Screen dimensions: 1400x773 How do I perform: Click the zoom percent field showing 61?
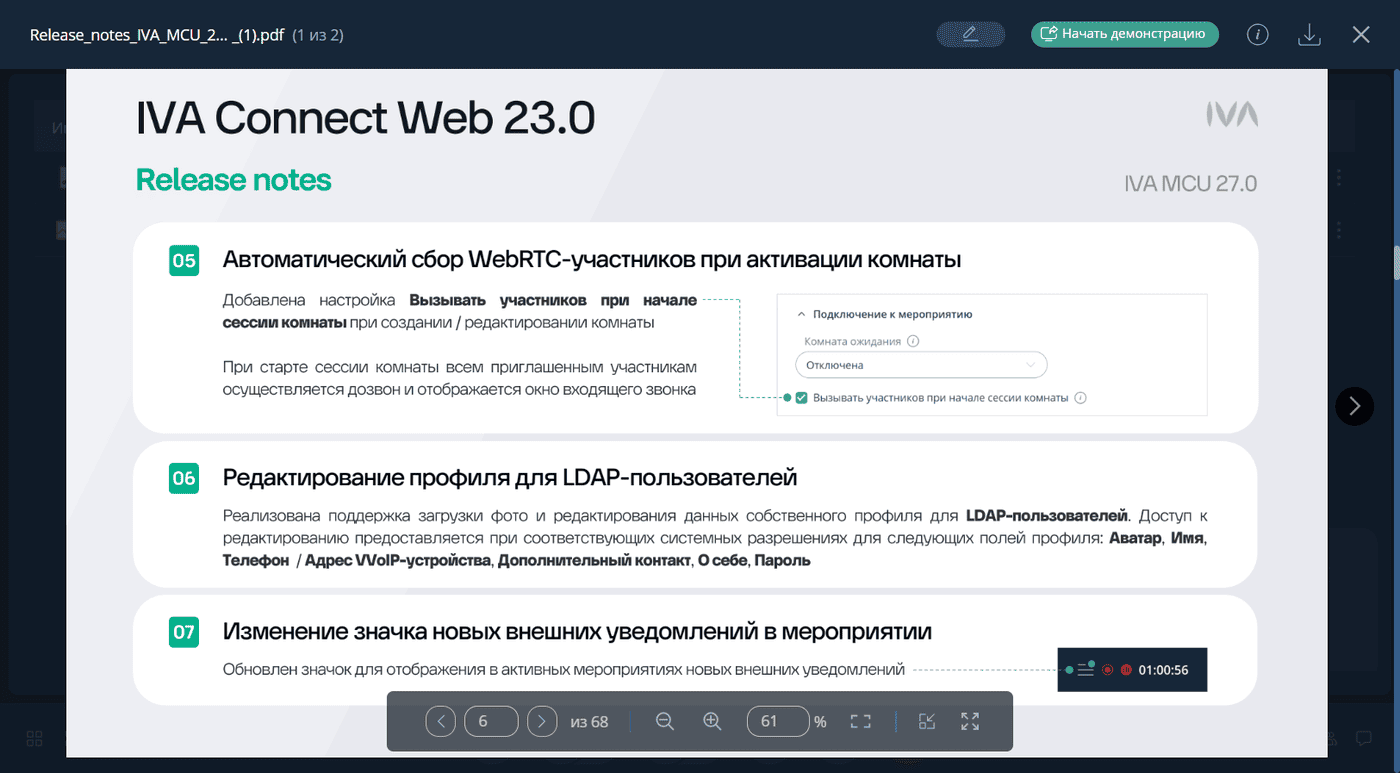777,721
